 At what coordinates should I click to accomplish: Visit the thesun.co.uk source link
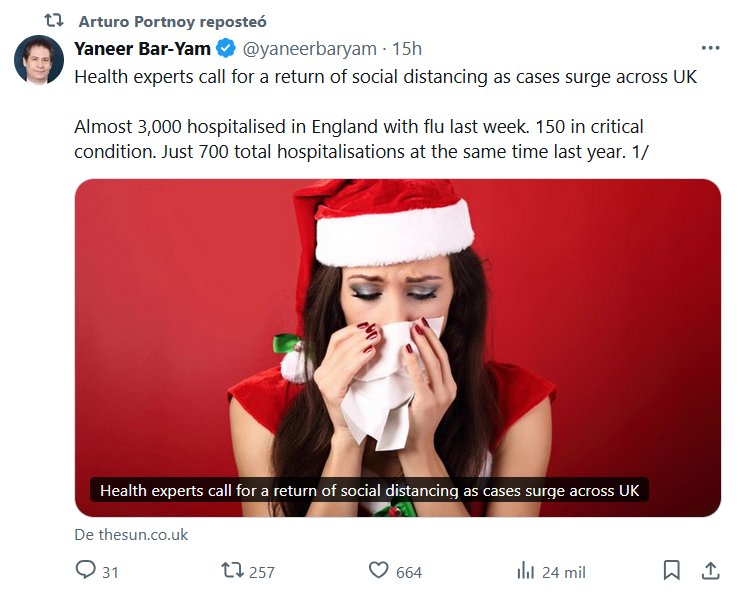[x=131, y=535]
